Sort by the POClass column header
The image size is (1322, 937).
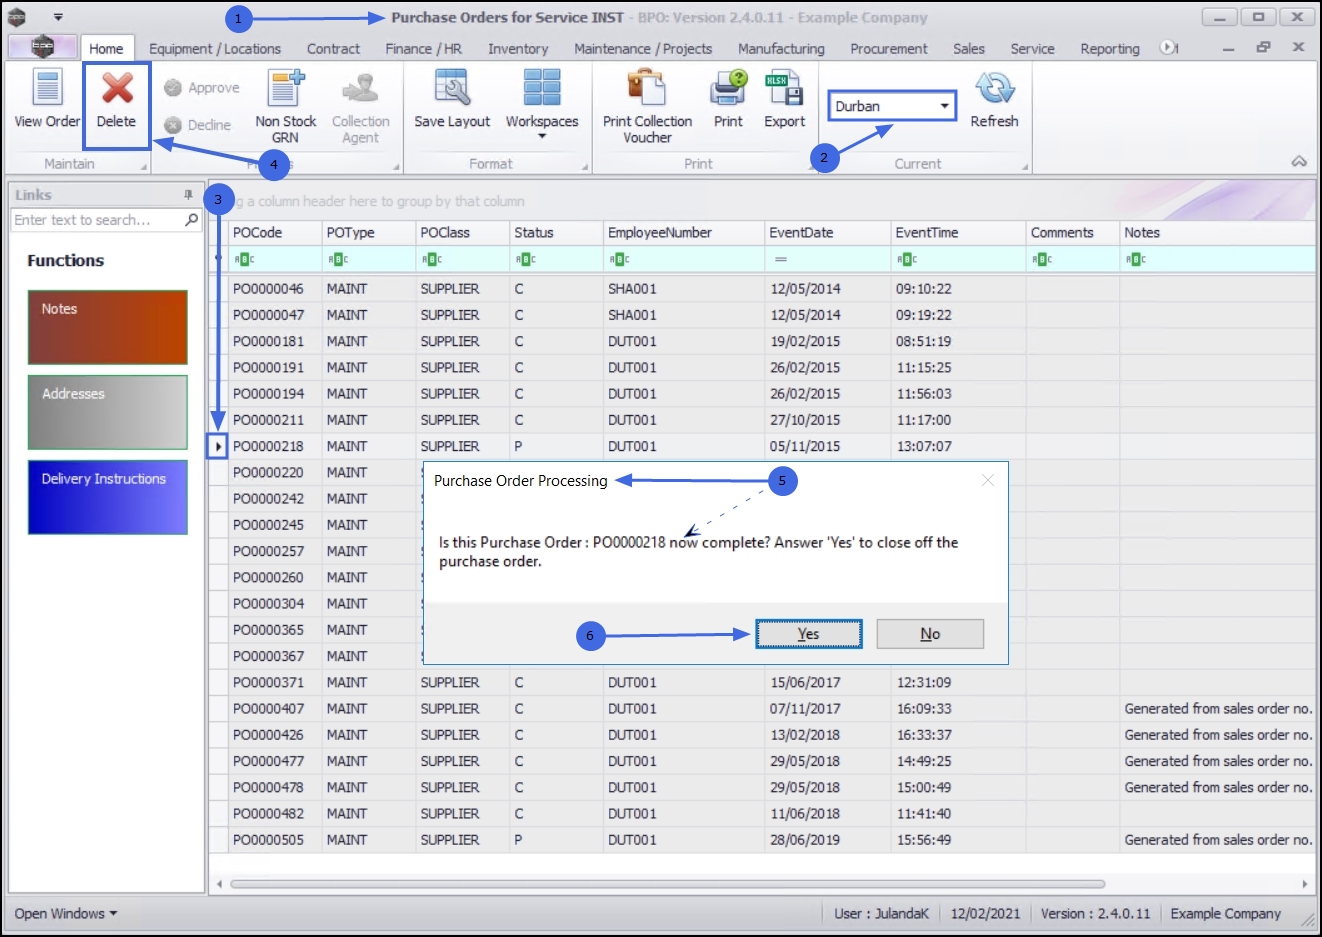tap(463, 232)
